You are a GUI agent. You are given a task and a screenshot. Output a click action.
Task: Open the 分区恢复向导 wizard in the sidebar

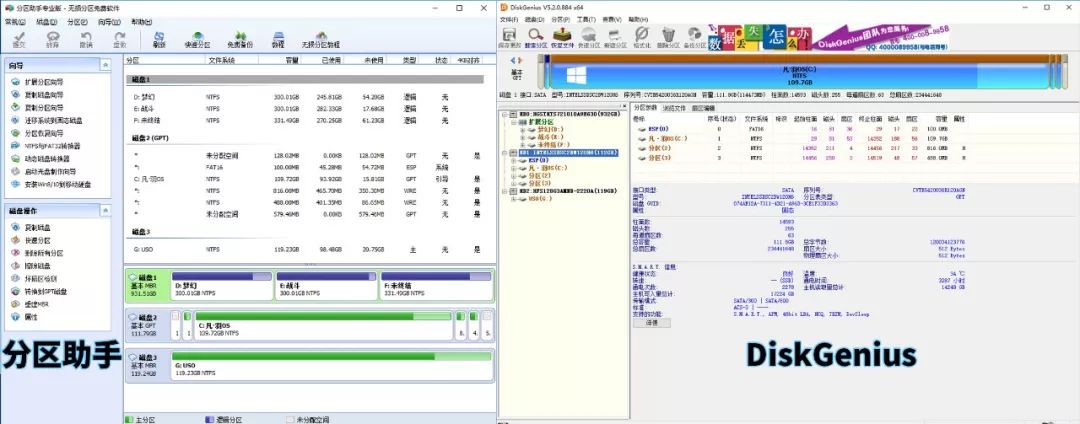[45, 133]
